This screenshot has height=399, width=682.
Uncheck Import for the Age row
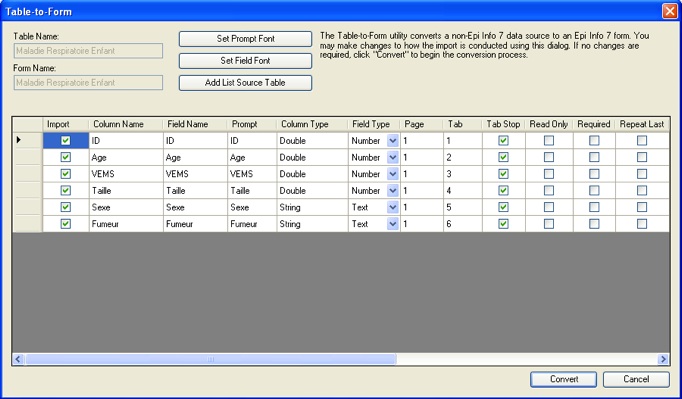pyautogui.click(x=66, y=157)
